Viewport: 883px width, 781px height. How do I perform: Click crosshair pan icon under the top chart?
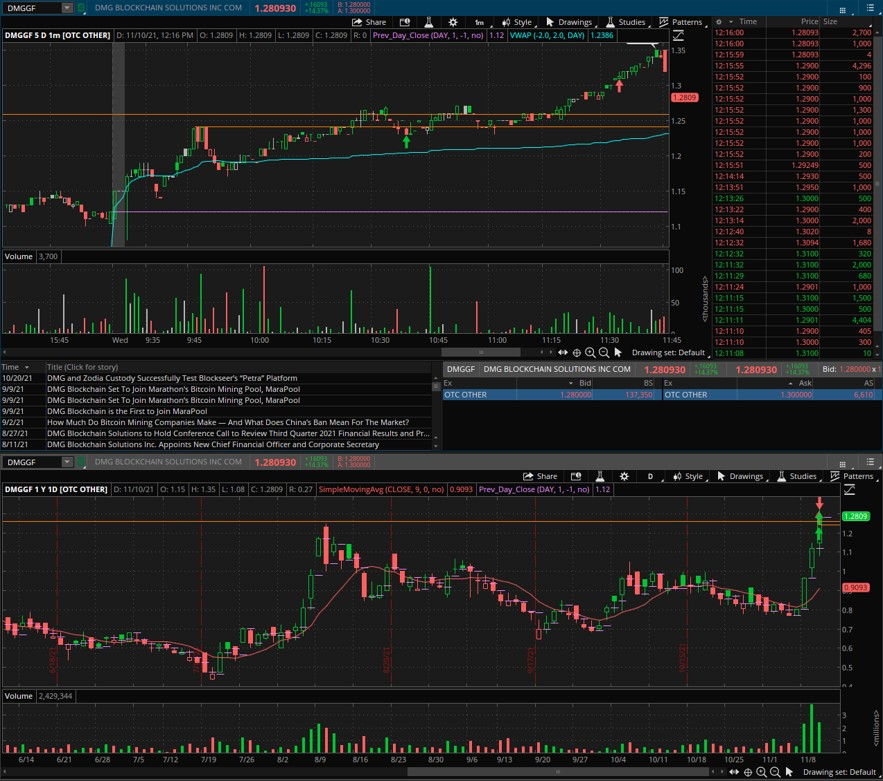point(576,352)
